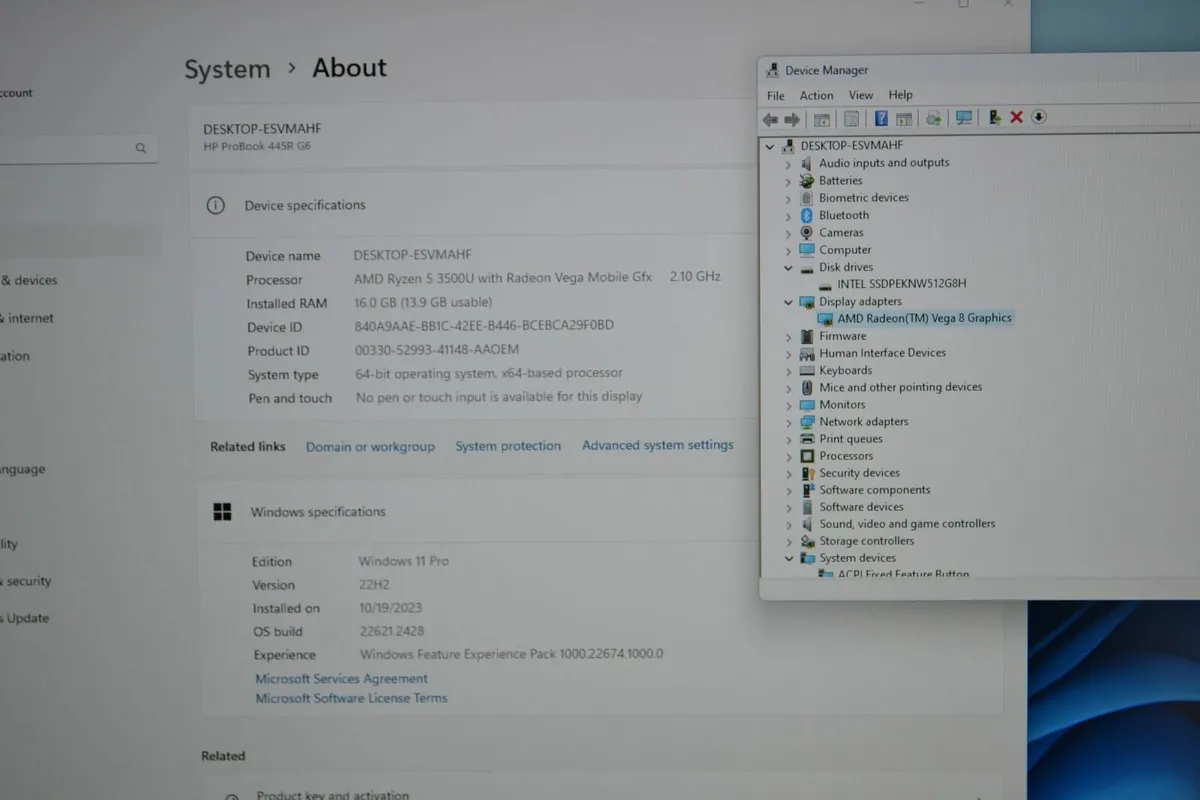This screenshot has width=1200, height=800.
Task: Expand the Bluetooth category
Action: point(788,214)
